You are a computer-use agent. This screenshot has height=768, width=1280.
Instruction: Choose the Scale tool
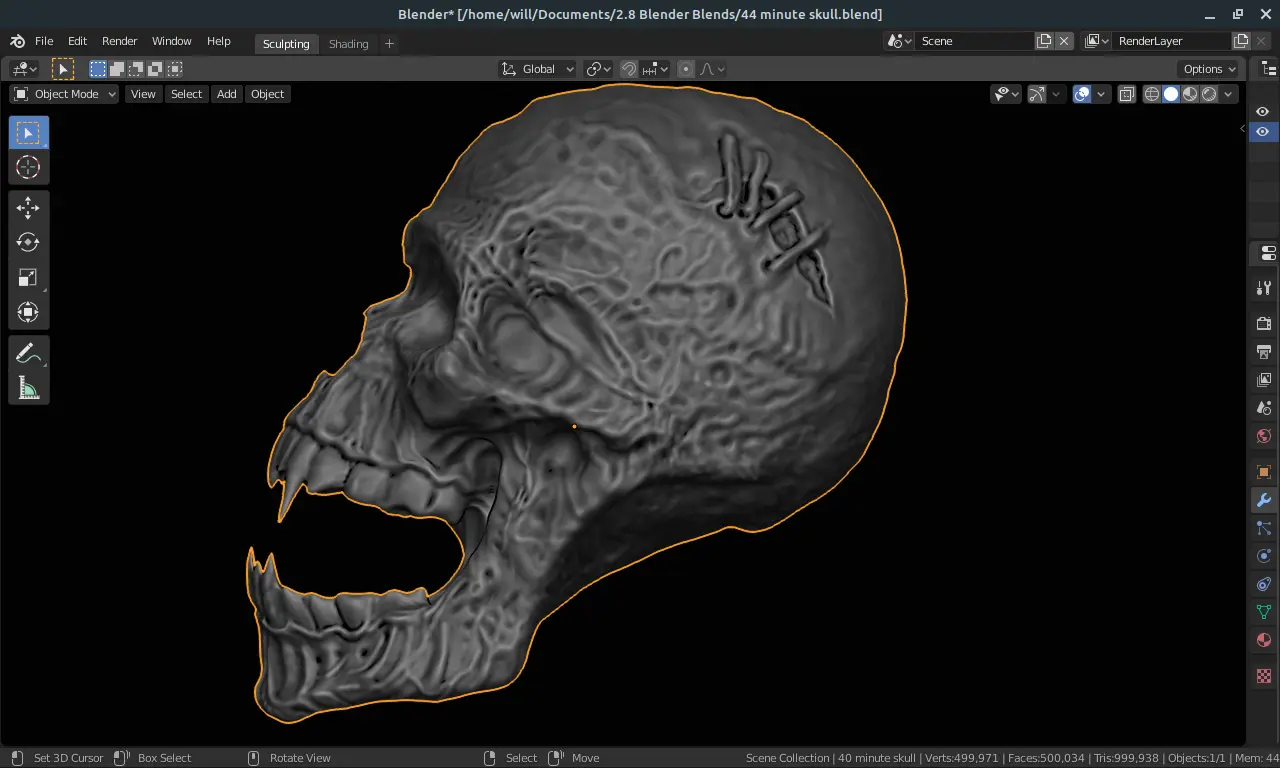28,278
